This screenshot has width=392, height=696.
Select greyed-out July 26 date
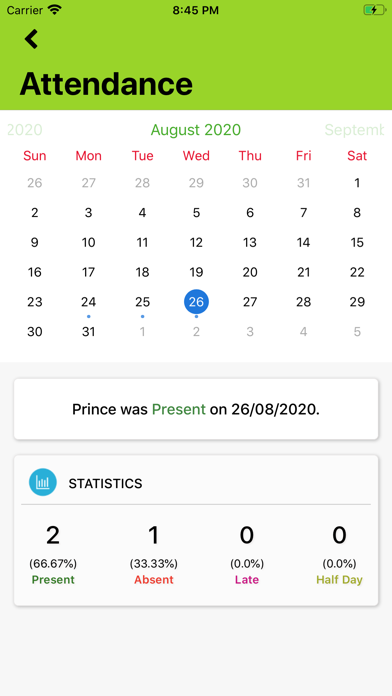tap(35, 183)
